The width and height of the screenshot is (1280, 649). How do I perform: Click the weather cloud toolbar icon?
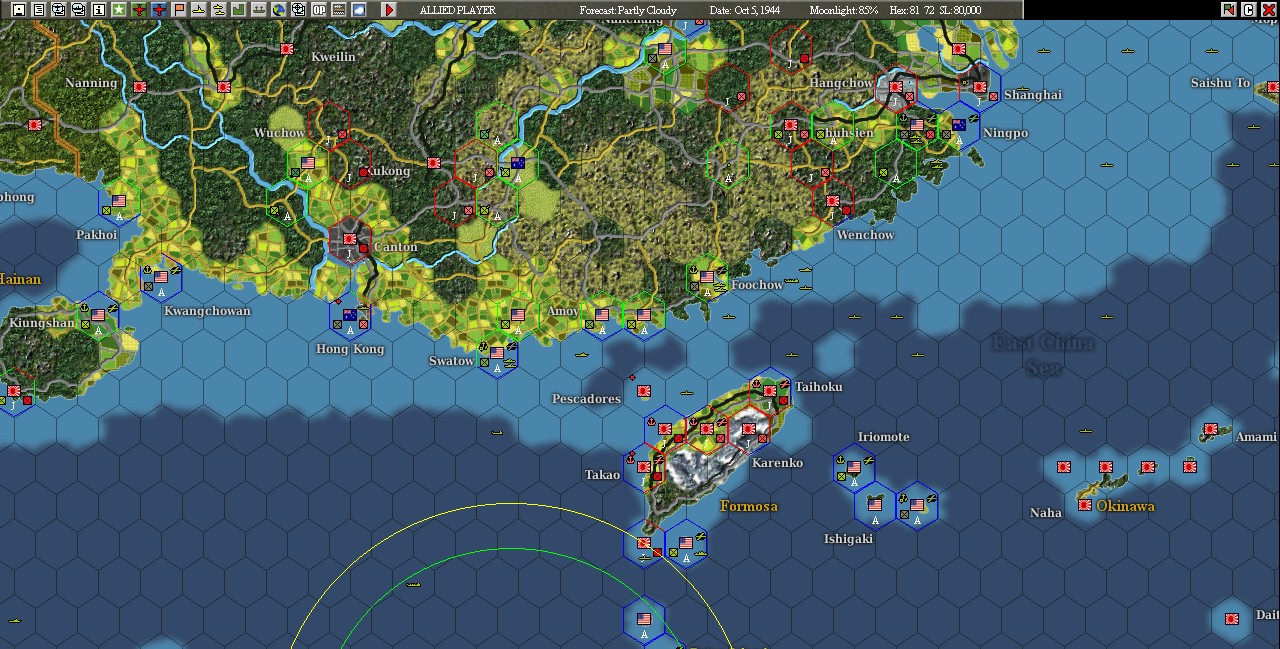[x=359, y=10]
